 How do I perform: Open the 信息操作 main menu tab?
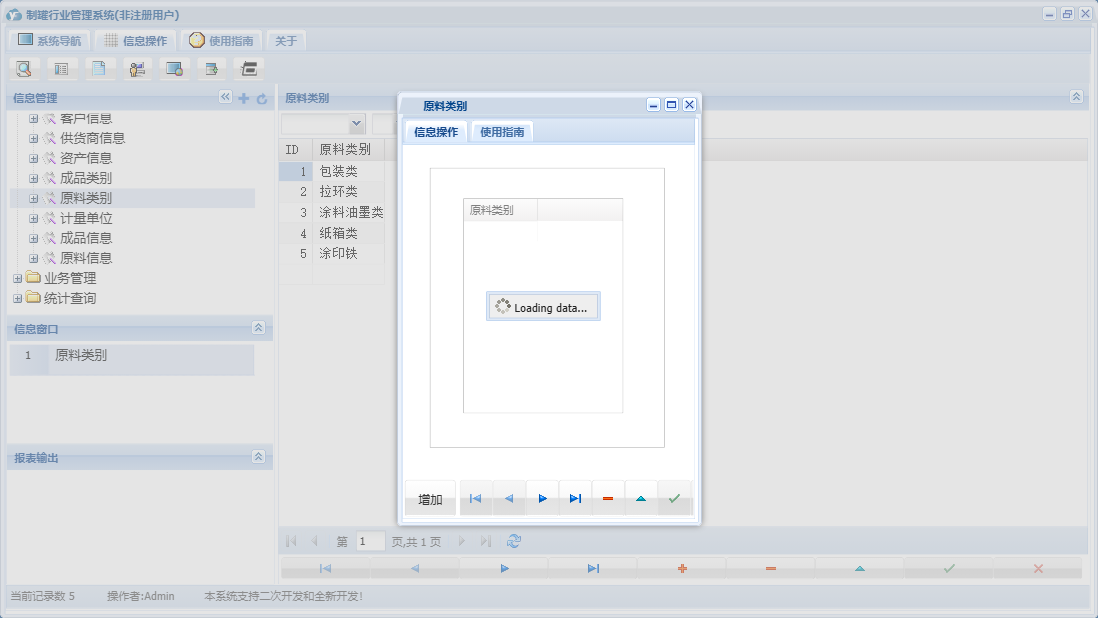[136, 41]
